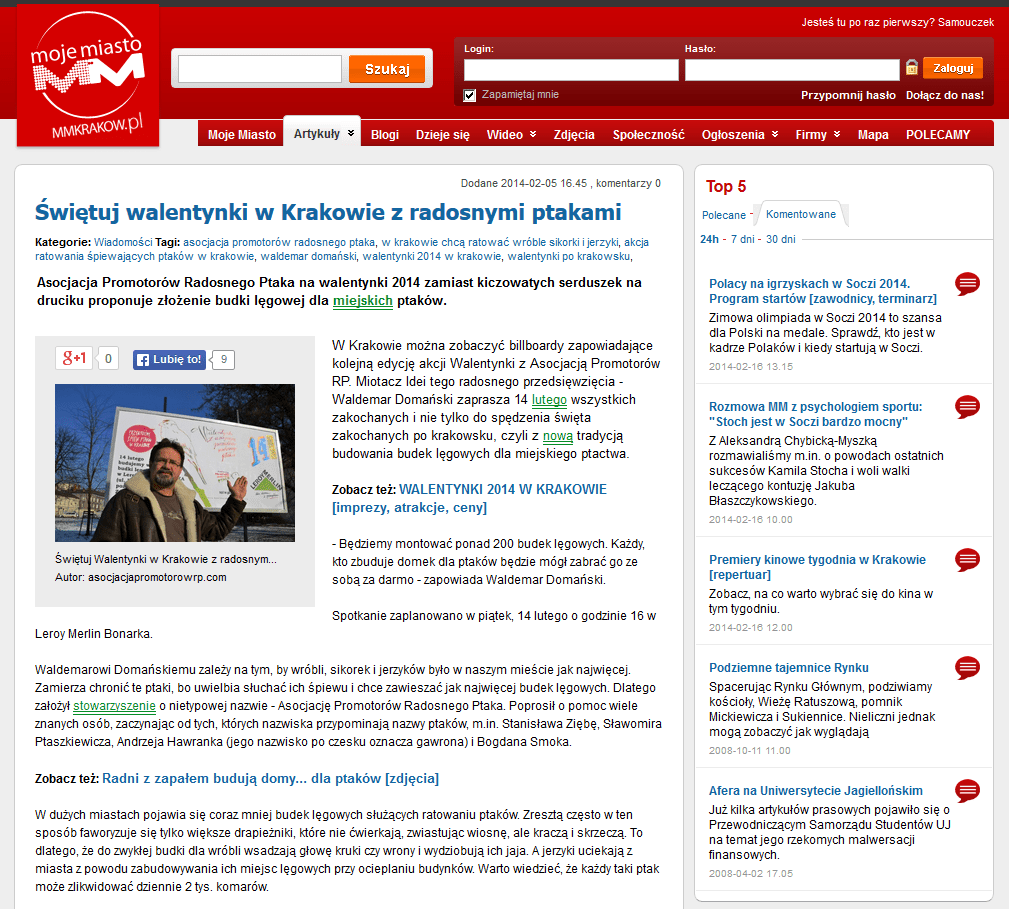
Task: Open comments bubble for Polacy na igrzyskach article
Action: pyautogui.click(x=967, y=284)
